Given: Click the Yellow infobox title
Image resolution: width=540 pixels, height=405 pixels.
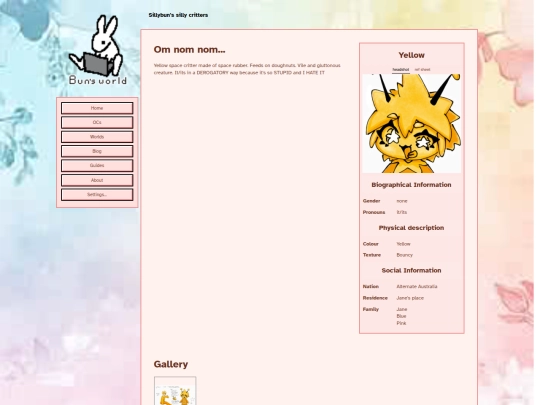Looking at the screenshot, I should click(412, 55).
